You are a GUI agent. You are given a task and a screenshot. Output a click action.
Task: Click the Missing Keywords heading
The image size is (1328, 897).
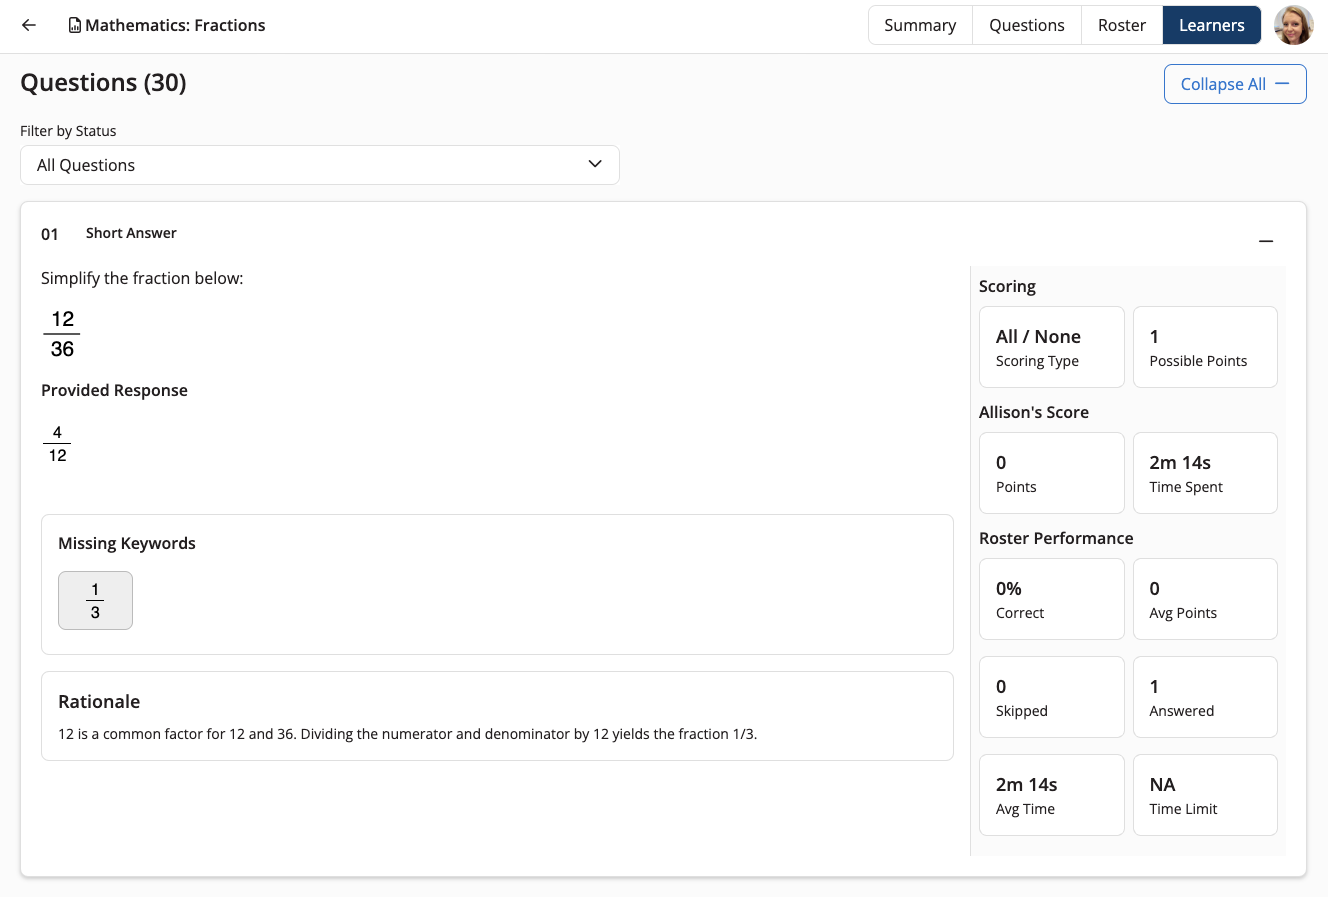127,543
